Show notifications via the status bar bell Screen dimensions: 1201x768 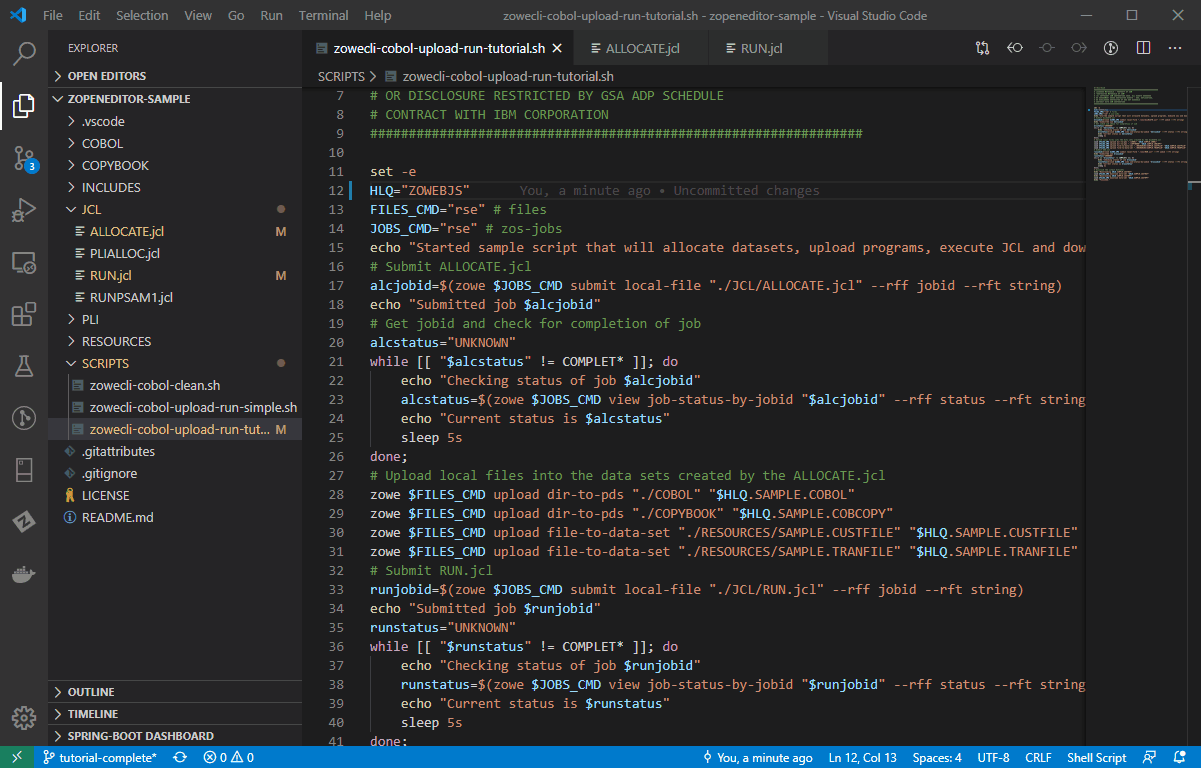point(1178,757)
